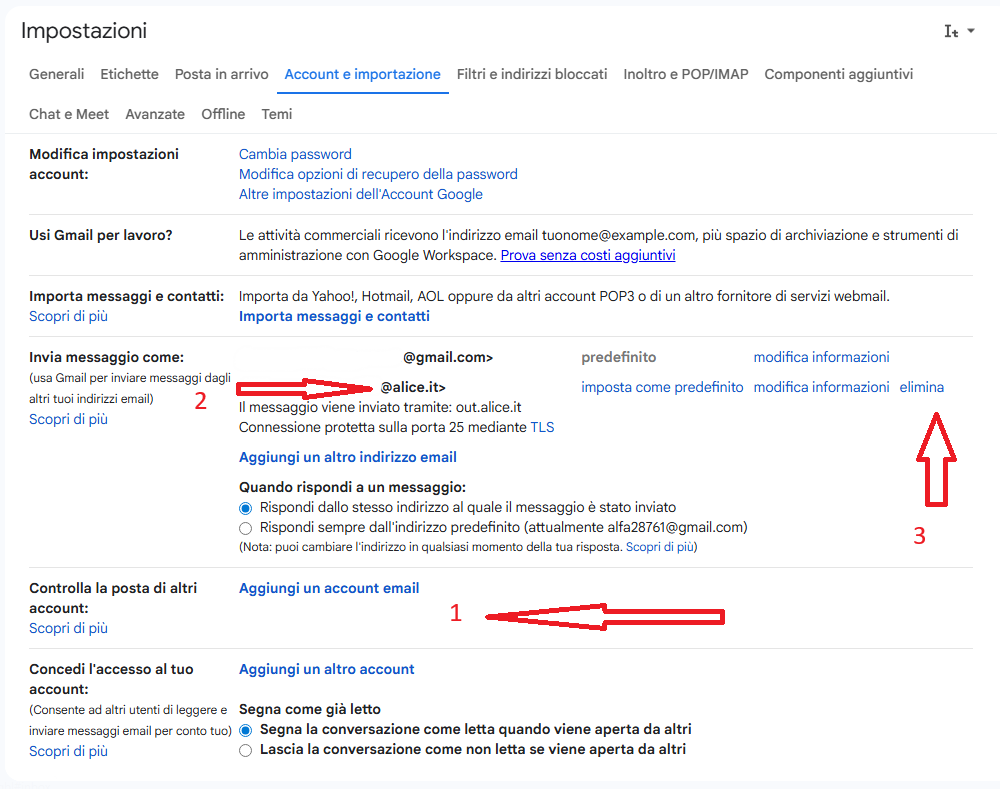
Task: Click Importa messaggi e contatti link
Action: [x=334, y=316]
